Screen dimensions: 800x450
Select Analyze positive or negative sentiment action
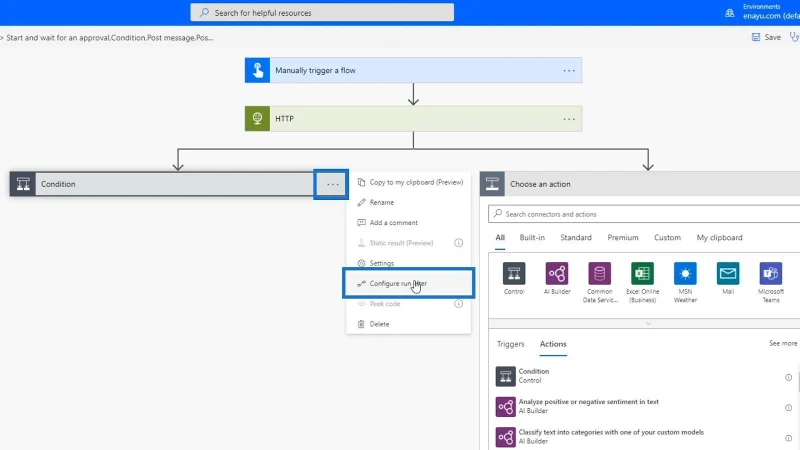(644, 407)
